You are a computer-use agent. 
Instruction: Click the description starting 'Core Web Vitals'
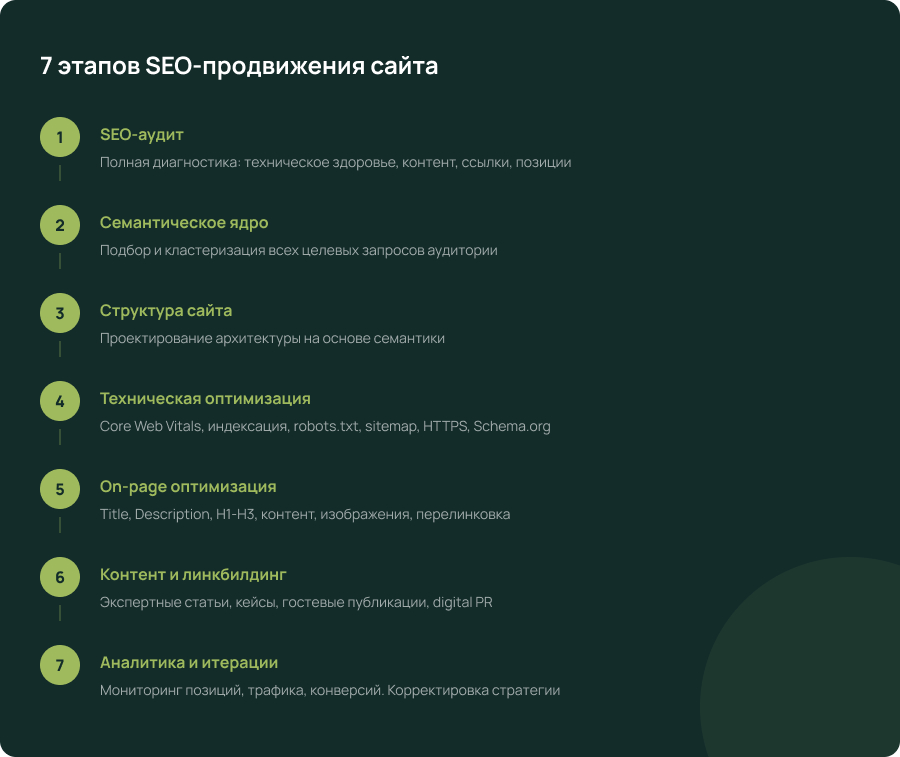[325, 426]
